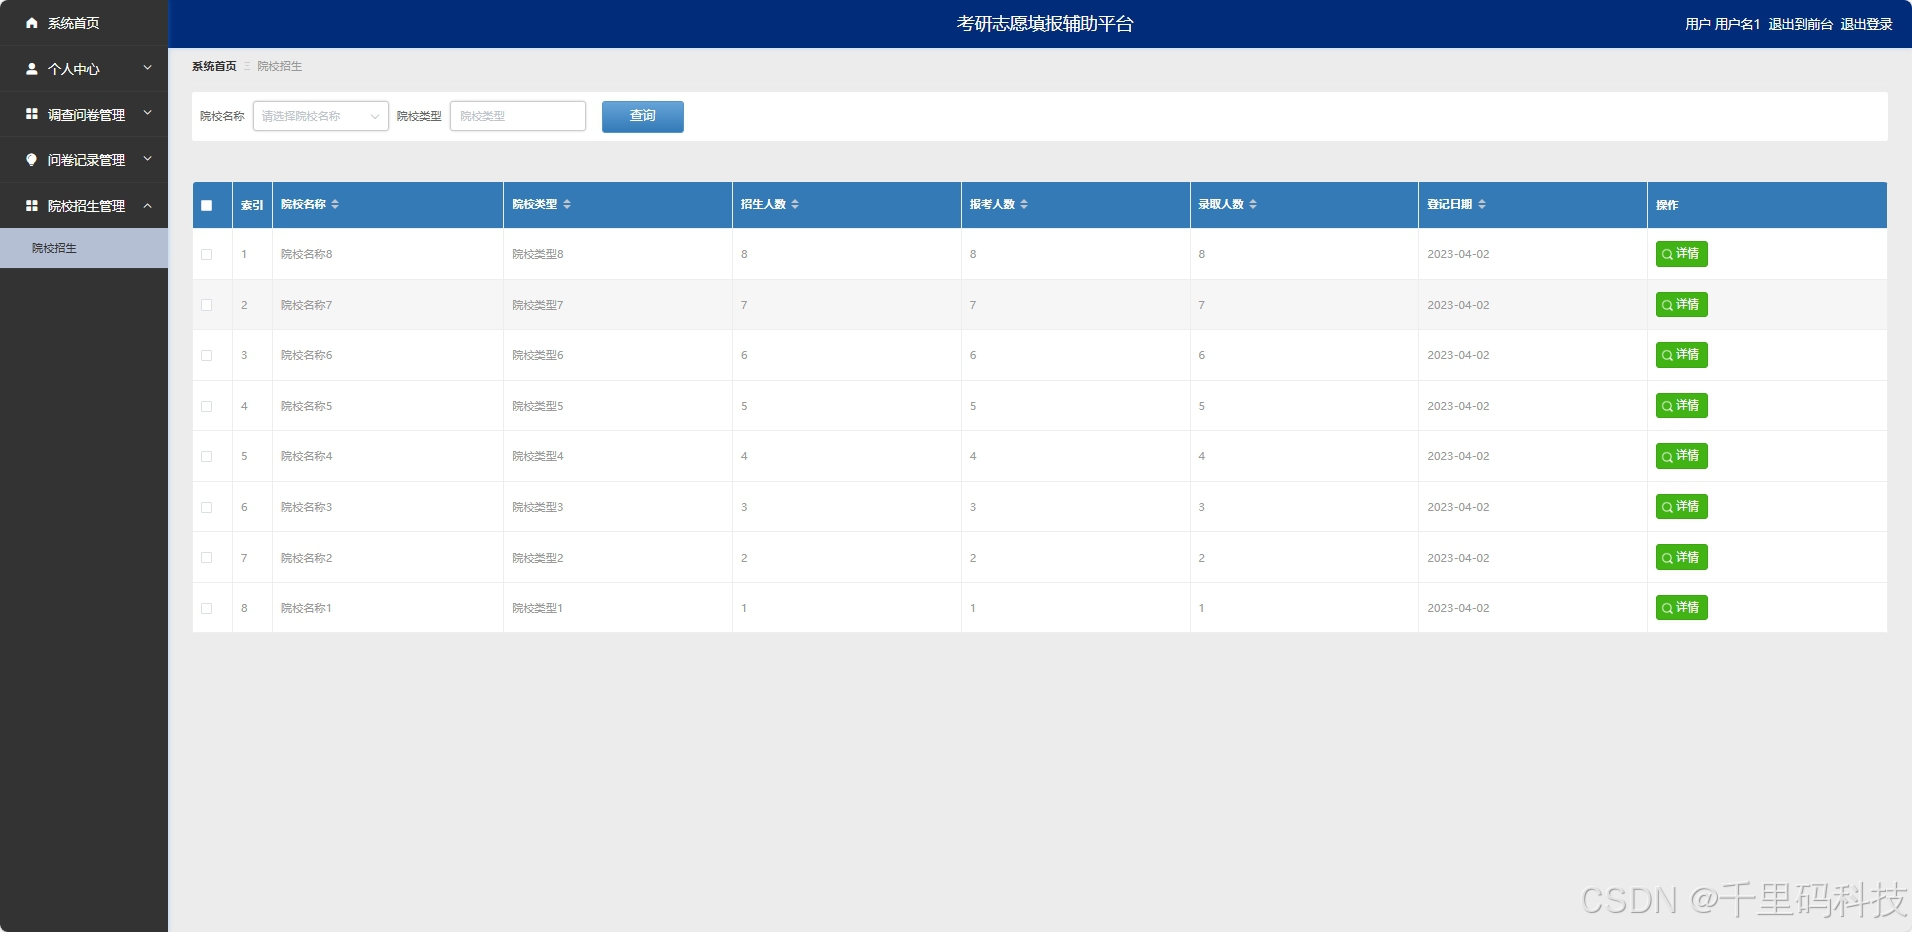Viewport: 1912px width, 932px height.
Task: Open 调查问卷管理 sidebar menu
Action: click(84, 114)
